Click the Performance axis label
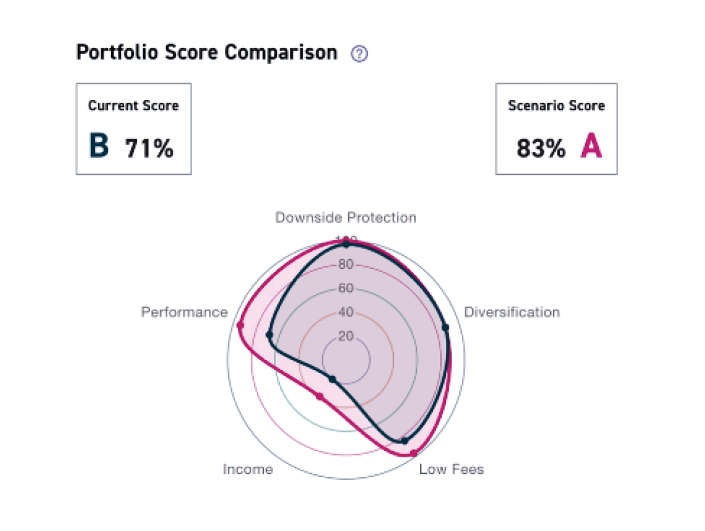The image size is (705, 531). click(x=184, y=312)
